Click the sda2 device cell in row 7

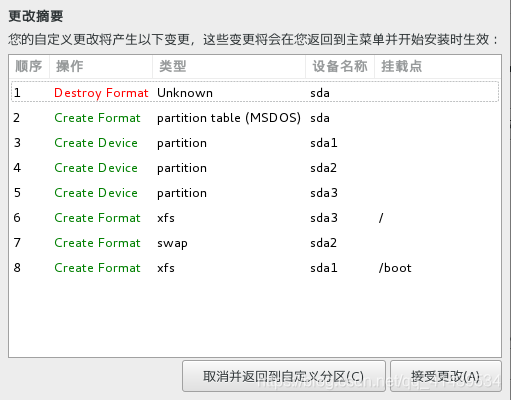coord(323,243)
